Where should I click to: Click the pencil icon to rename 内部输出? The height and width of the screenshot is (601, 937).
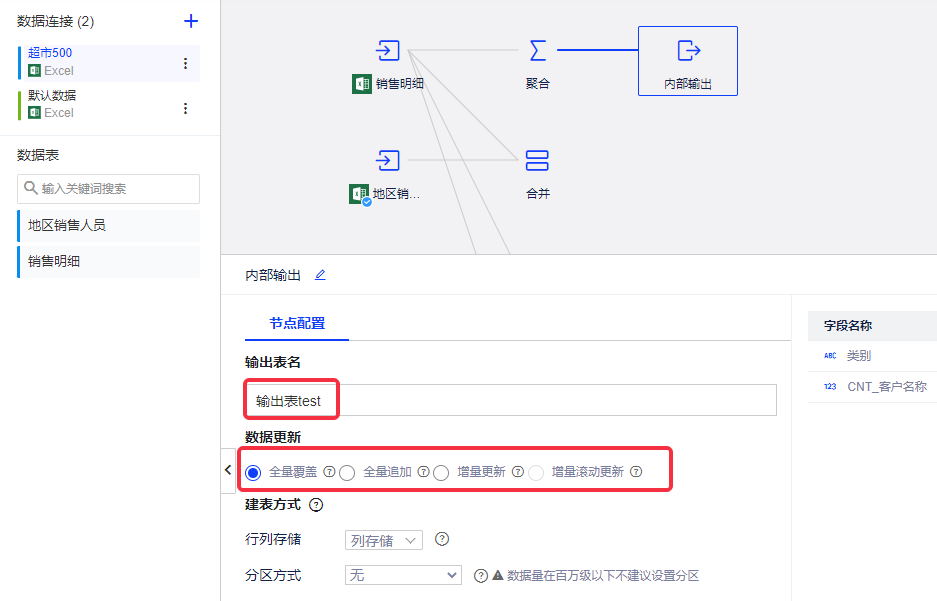[x=320, y=275]
